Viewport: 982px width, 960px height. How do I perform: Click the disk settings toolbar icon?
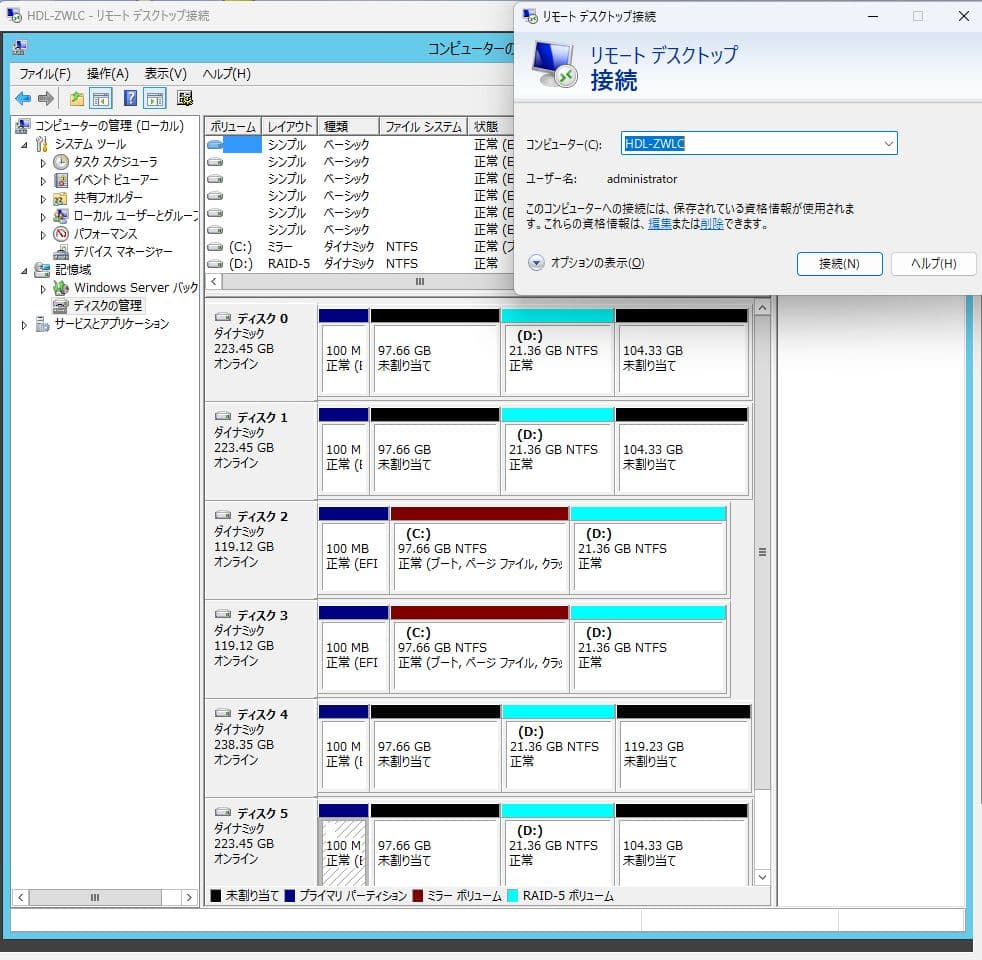[185, 98]
